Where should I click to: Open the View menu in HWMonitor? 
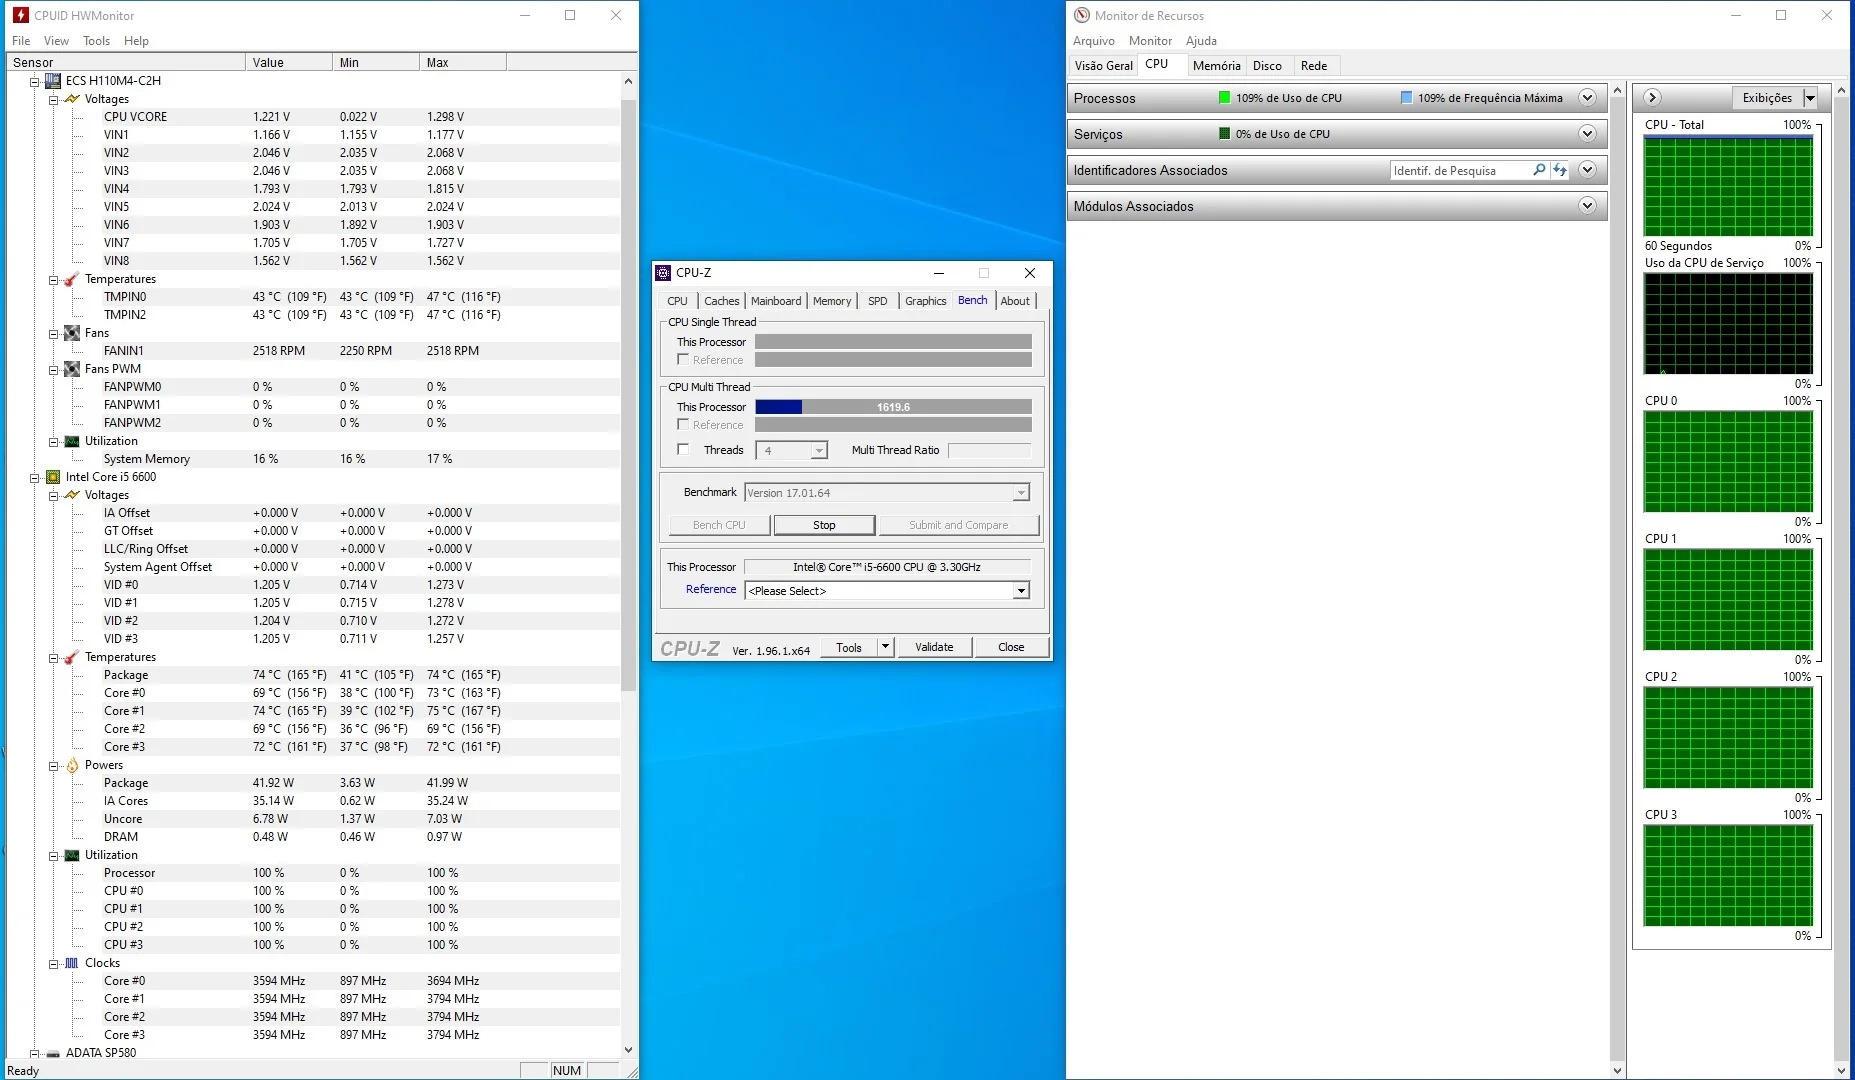point(56,41)
